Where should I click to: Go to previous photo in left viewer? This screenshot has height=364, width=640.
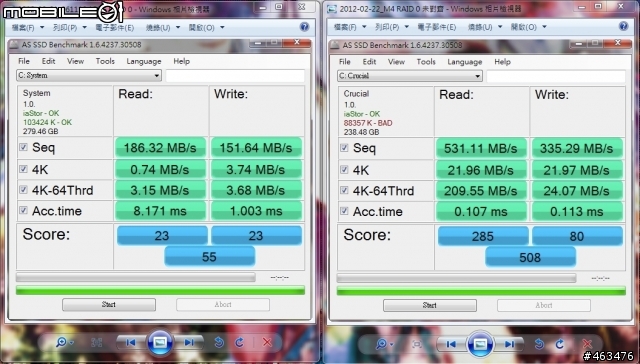tap(131, 342)
